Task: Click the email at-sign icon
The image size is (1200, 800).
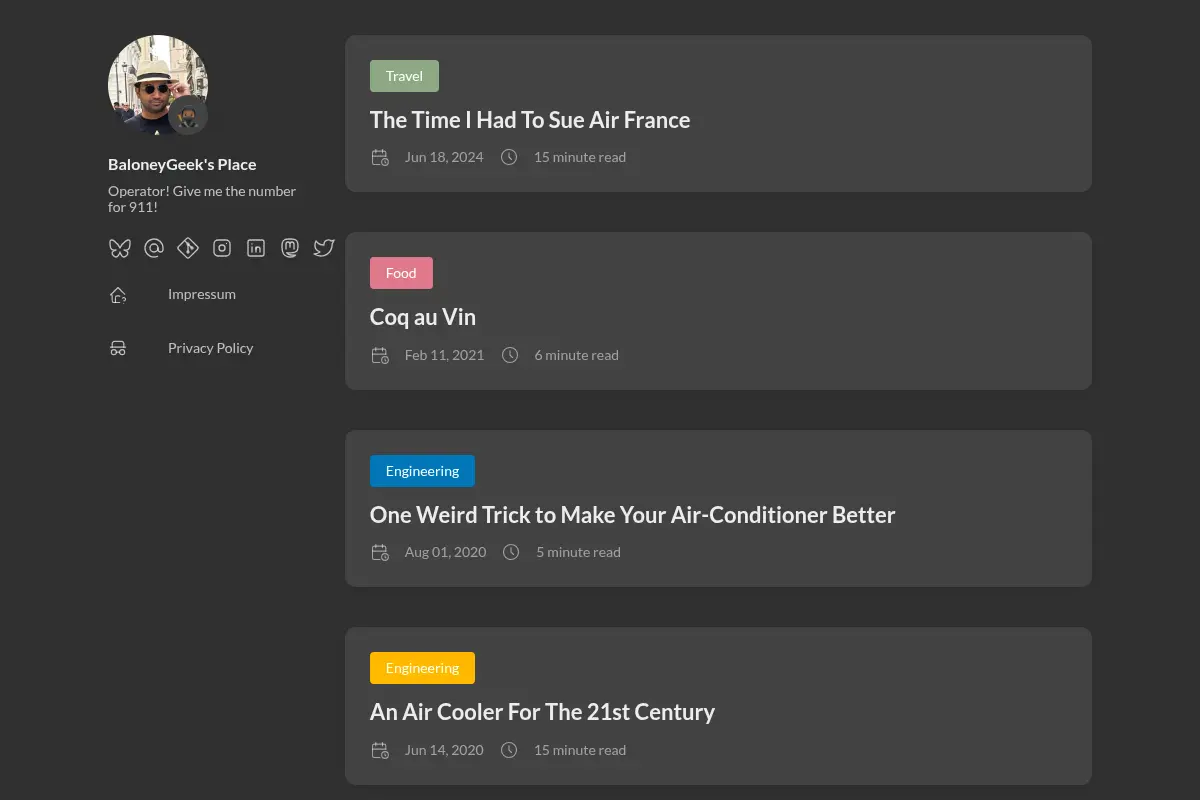Action: 154,248
